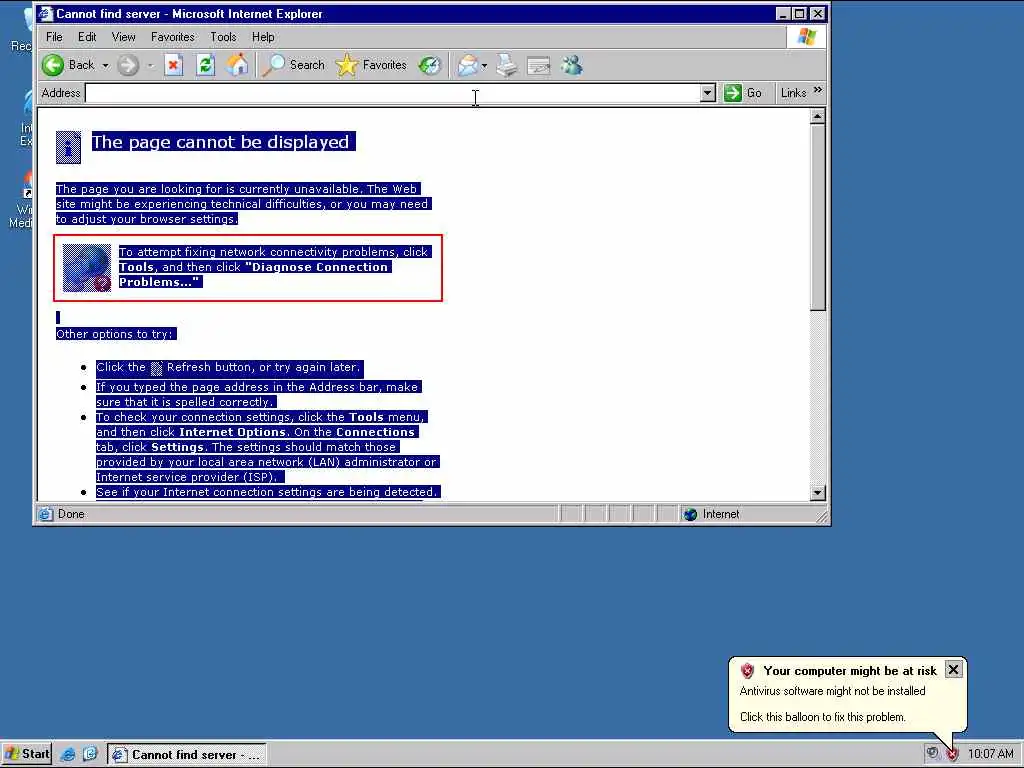Click the green Back arrow button

click(54, 65)
